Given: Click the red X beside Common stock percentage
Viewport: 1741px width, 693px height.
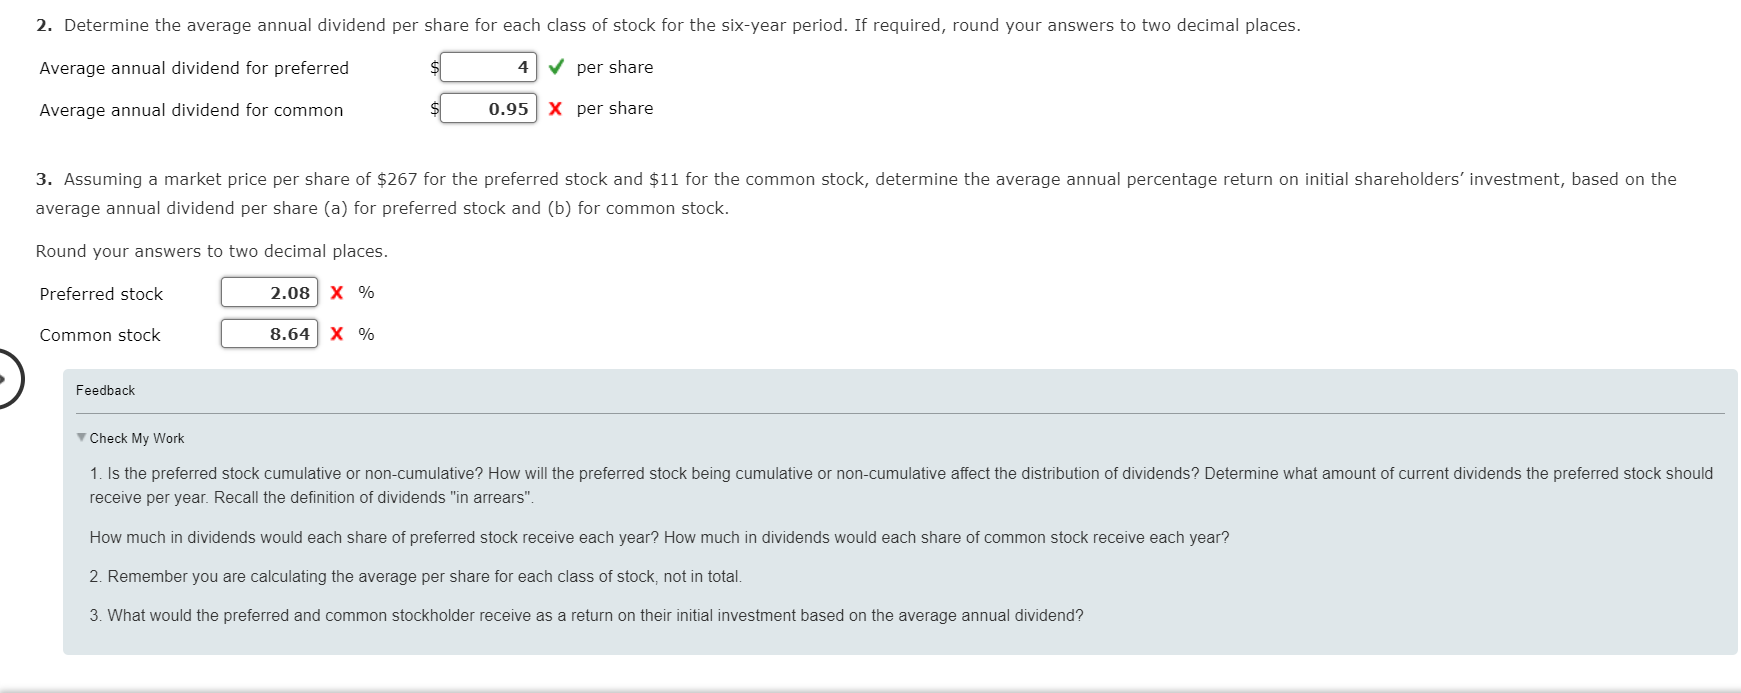Looking at the screenshot, I should [x=336, y=334].
